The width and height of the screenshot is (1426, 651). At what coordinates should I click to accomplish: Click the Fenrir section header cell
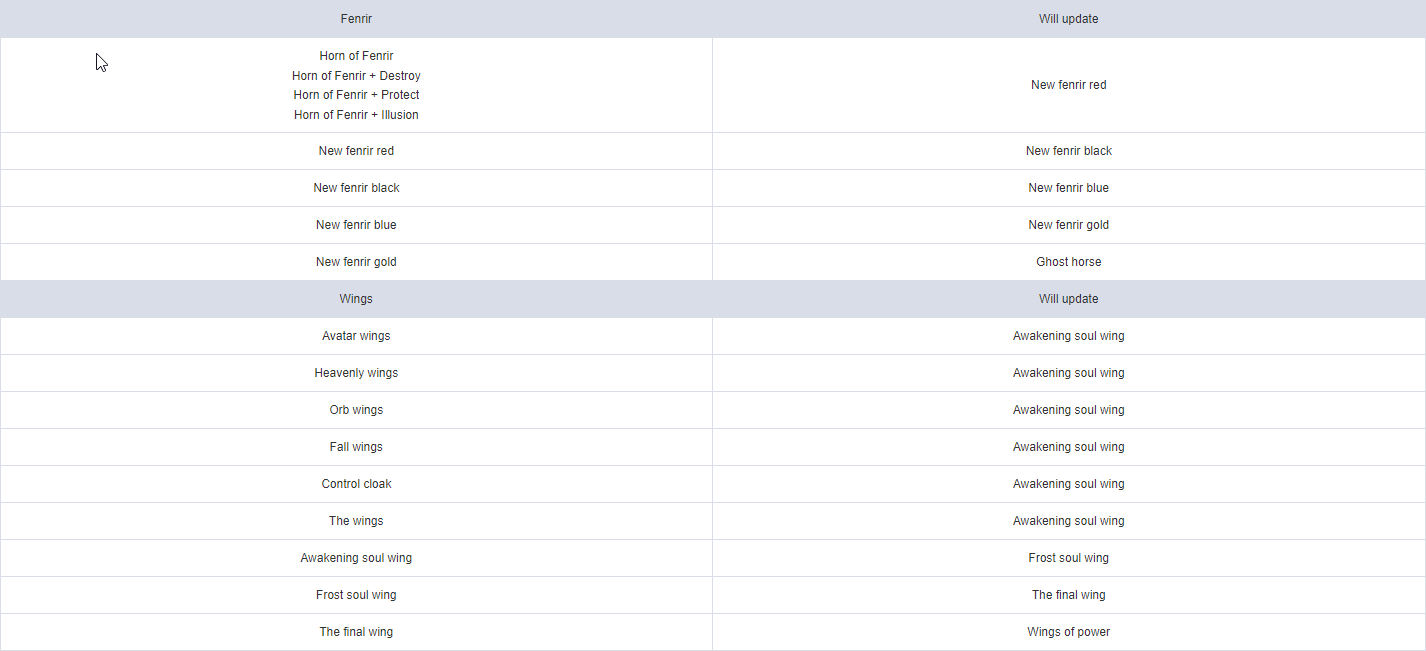coord(356,19)
